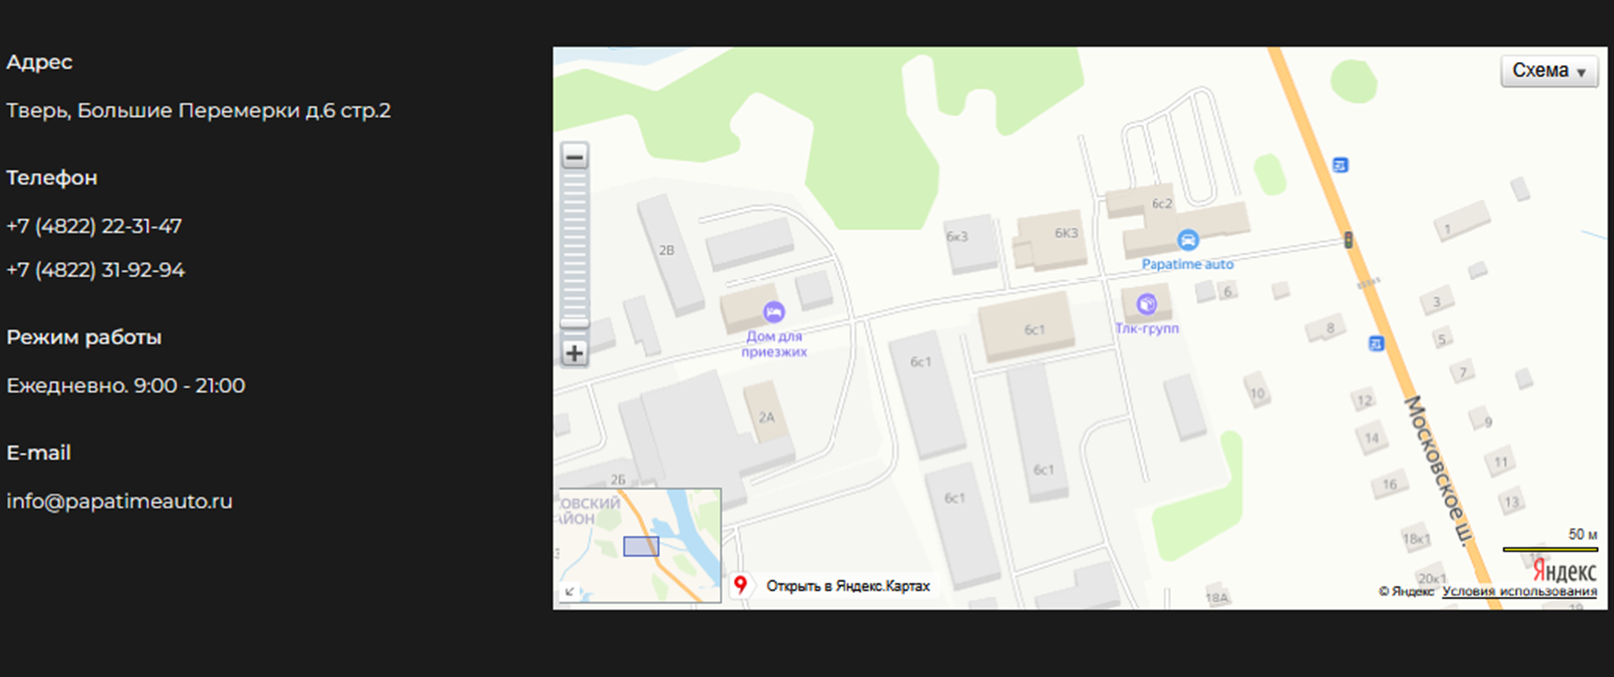Click the overview minimap thumbnail
The height and width of the screenshot is (677, 1614).
click(x=640, y=545)
